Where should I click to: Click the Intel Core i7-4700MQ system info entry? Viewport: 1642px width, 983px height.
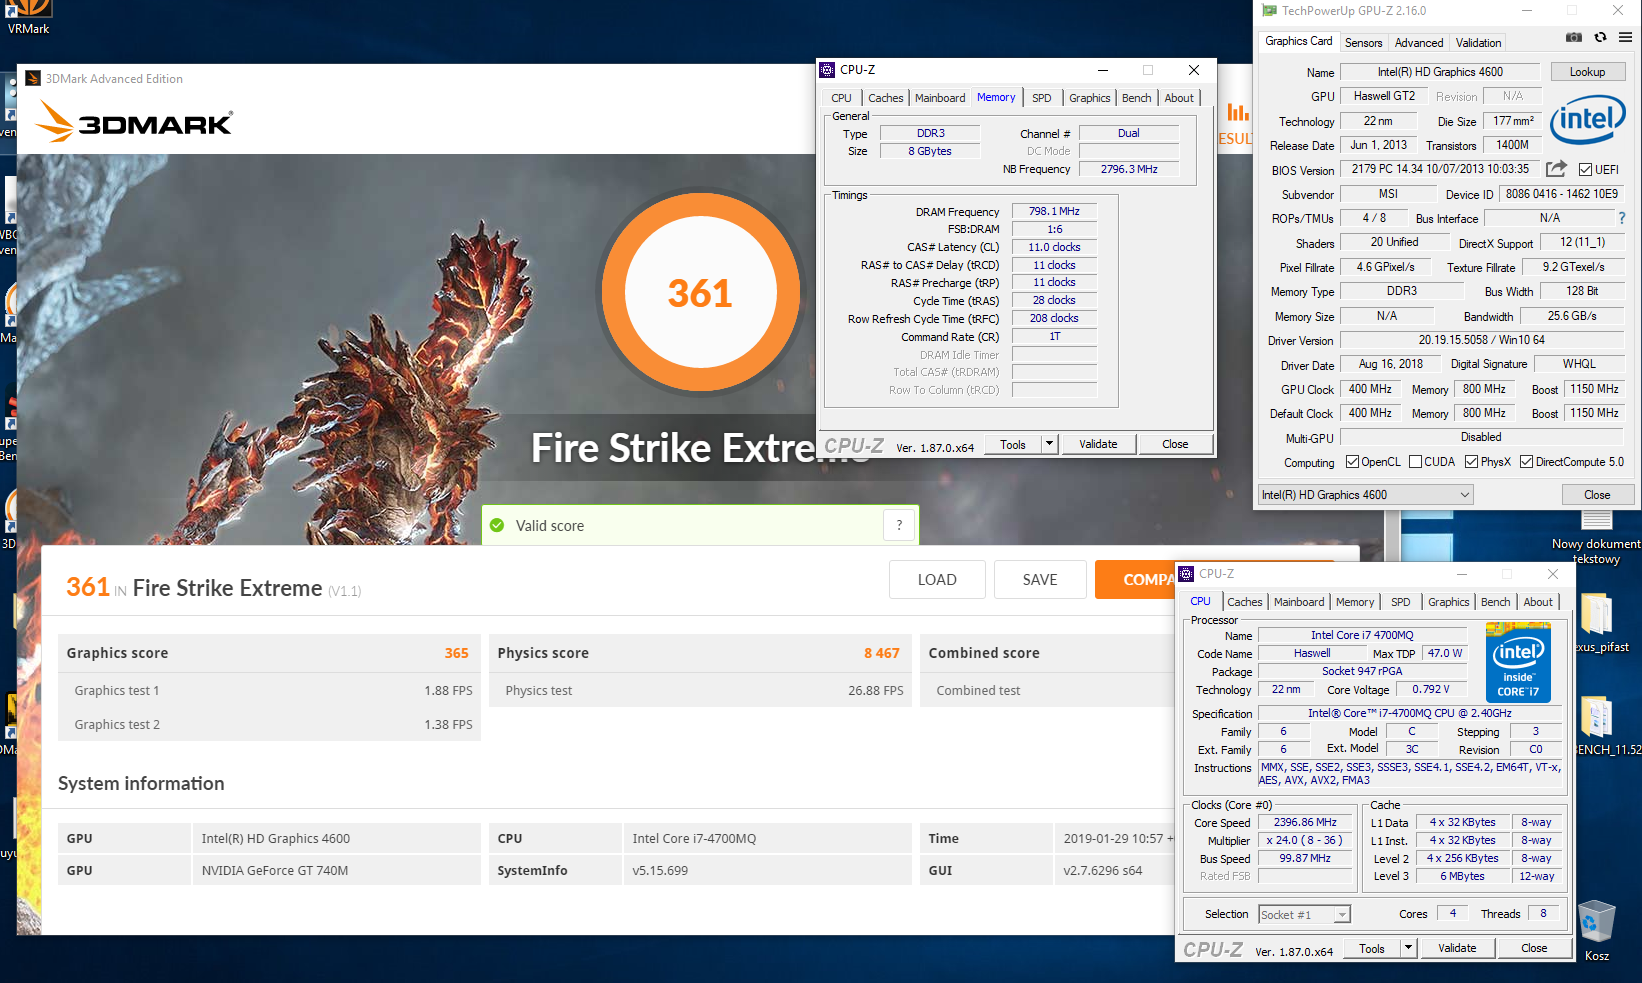pyautogui.click(x=694, y=838)
